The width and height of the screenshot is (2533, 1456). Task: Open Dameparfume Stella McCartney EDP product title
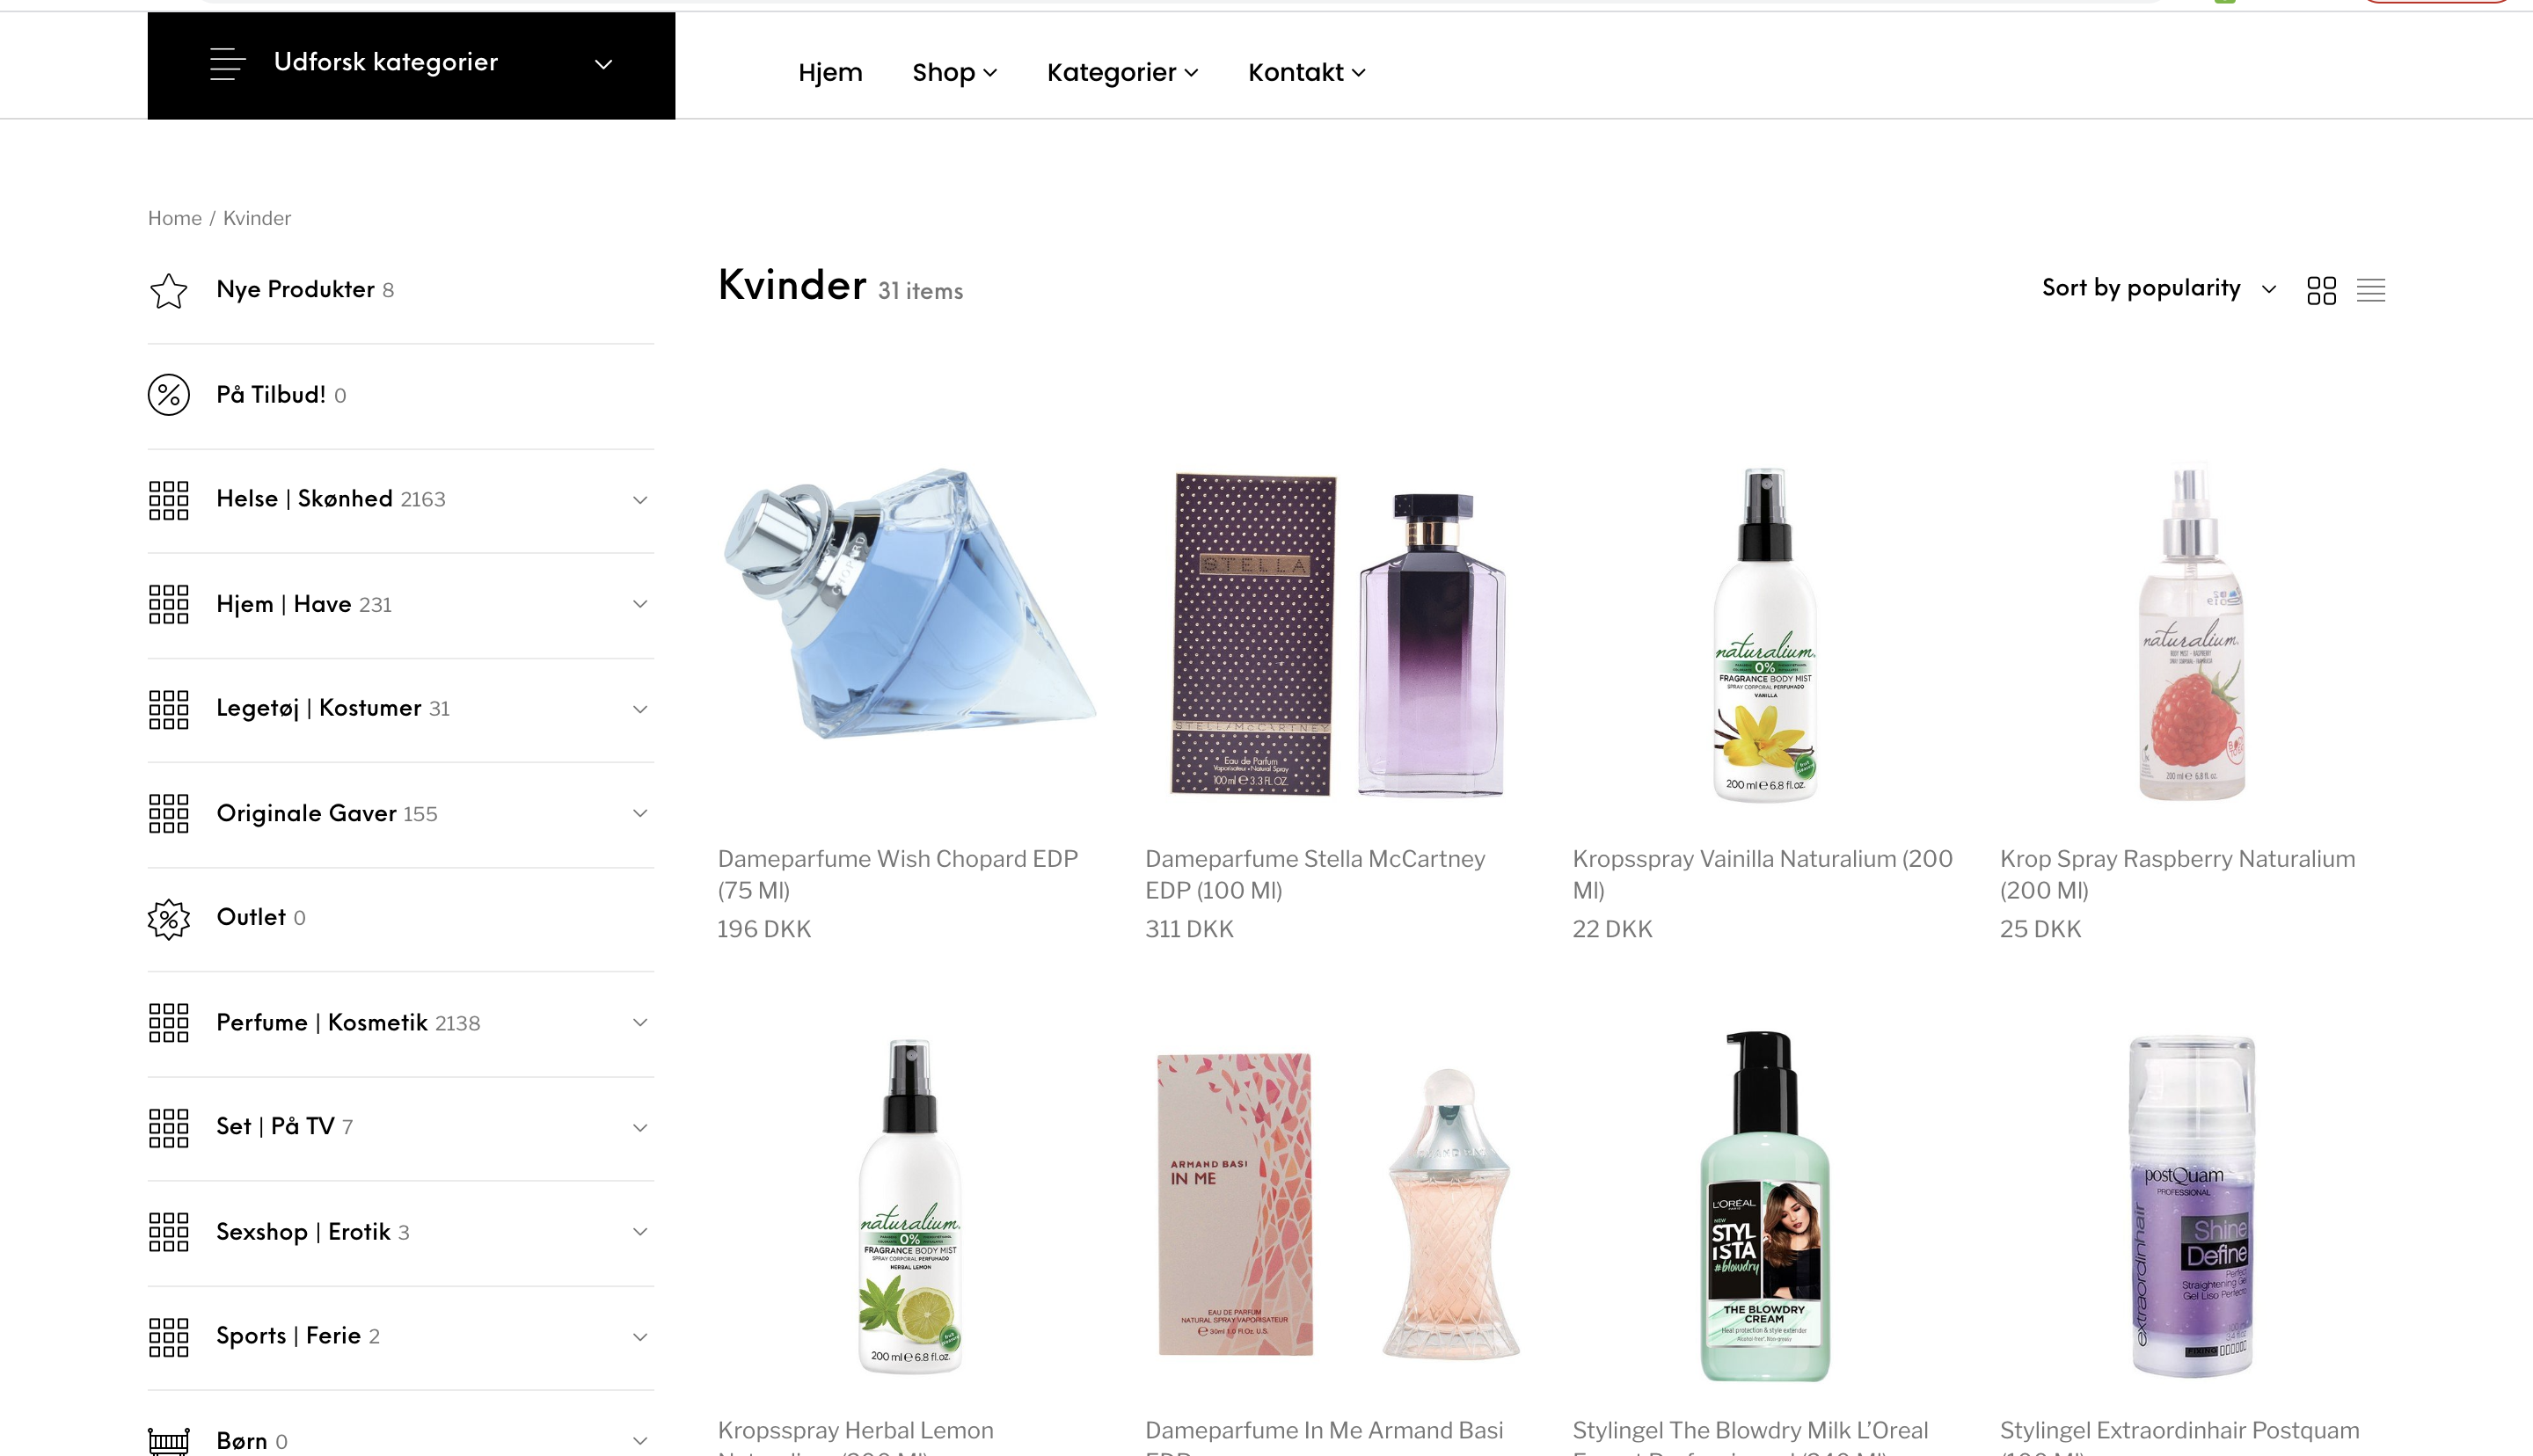tap(1315, 874)
